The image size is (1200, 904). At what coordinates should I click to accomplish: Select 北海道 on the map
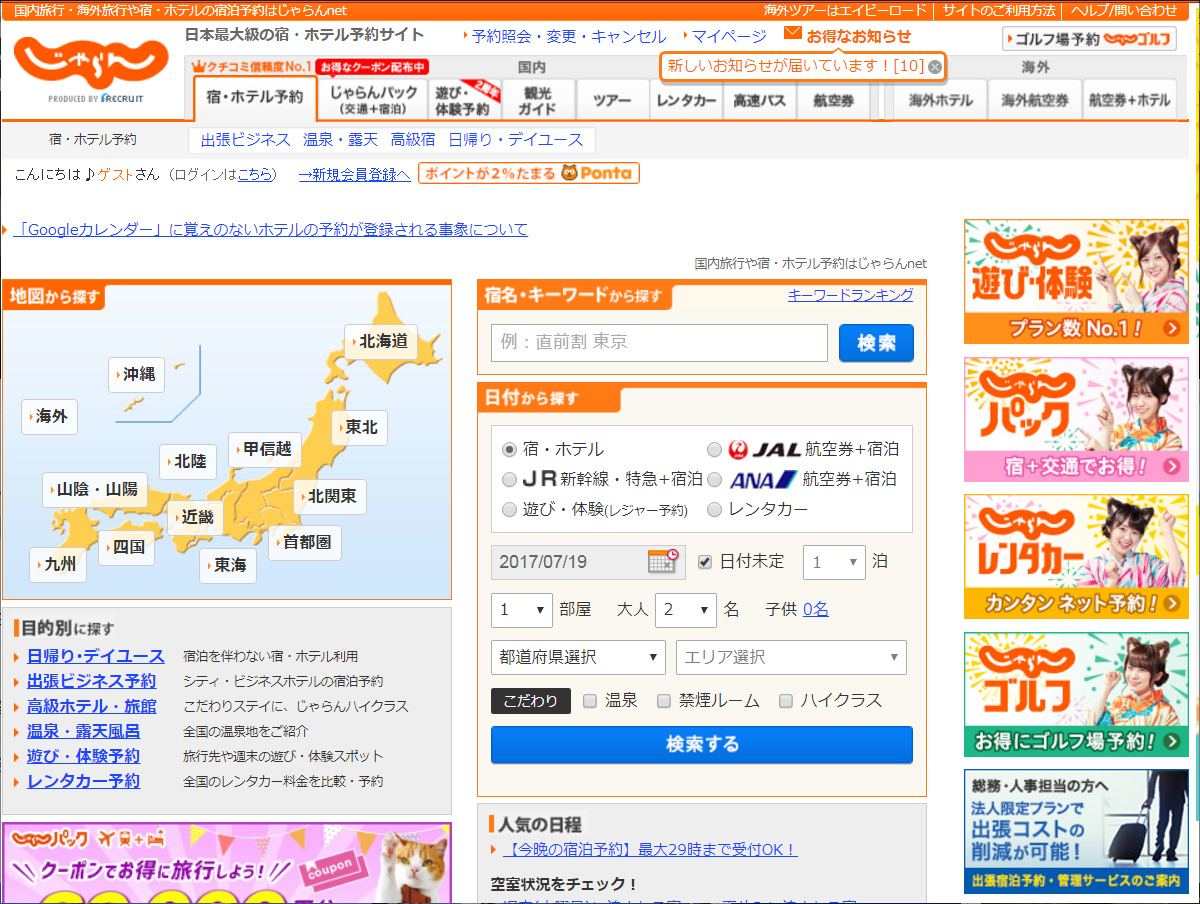coord(379,342)
